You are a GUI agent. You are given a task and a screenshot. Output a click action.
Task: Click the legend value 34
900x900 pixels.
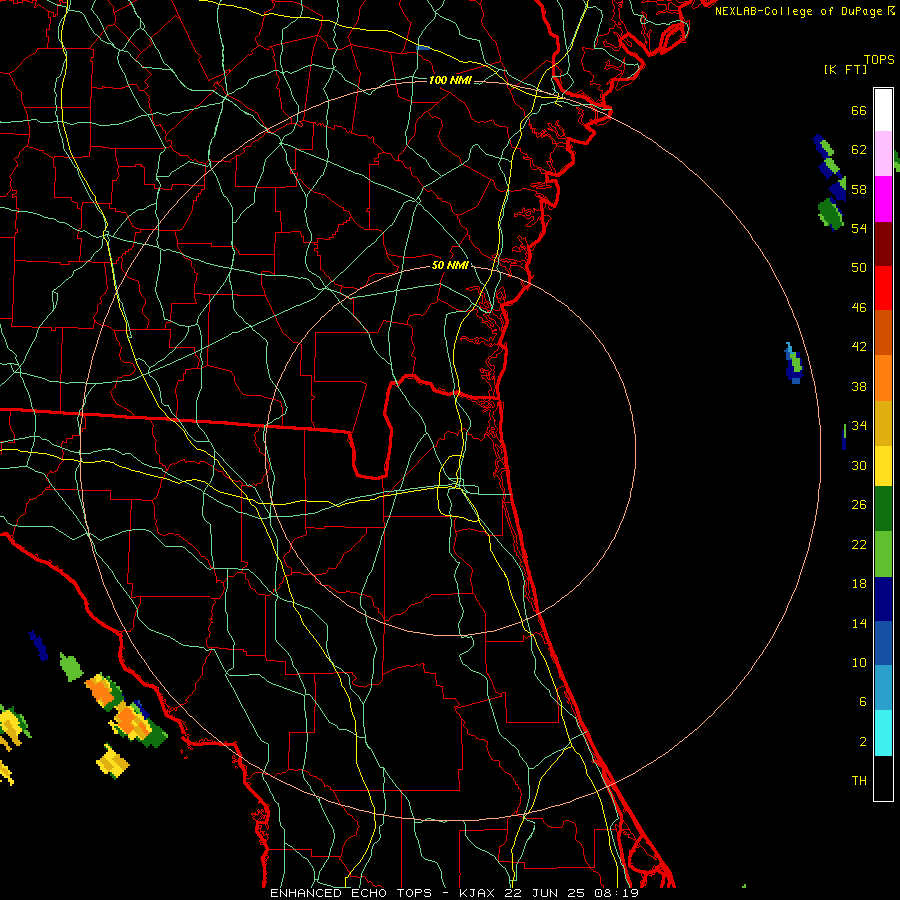tap(859, 426)
